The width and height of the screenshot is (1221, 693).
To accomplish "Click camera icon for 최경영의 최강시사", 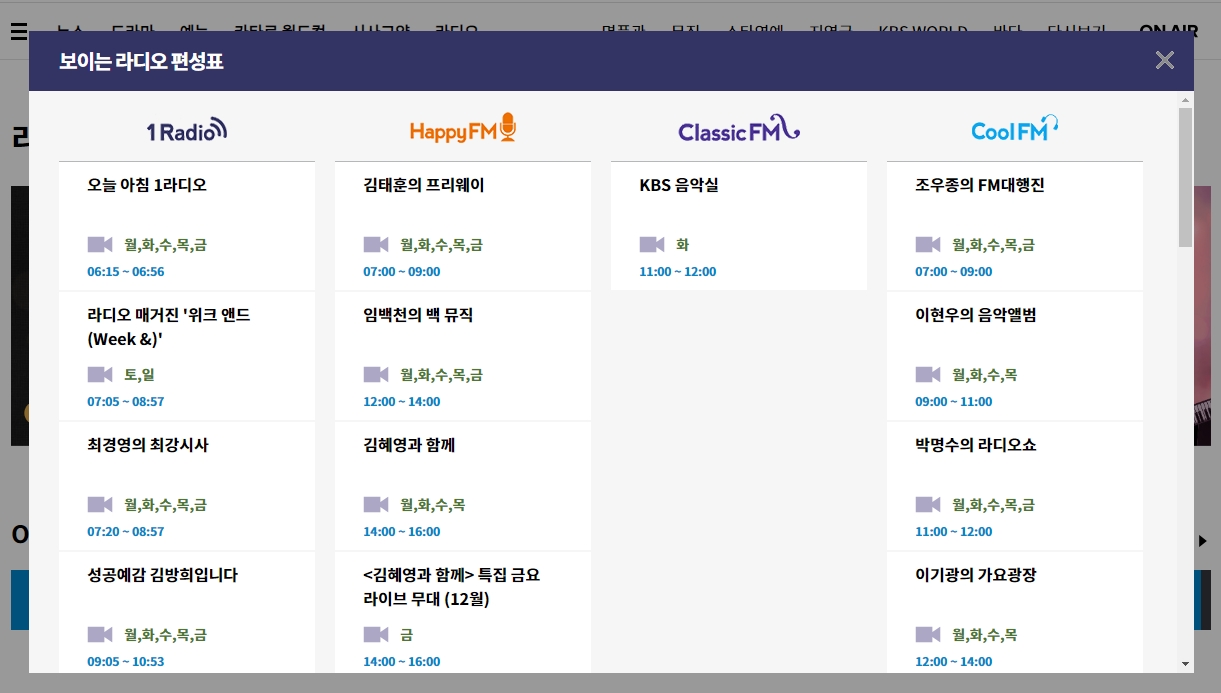I will 99,505.
